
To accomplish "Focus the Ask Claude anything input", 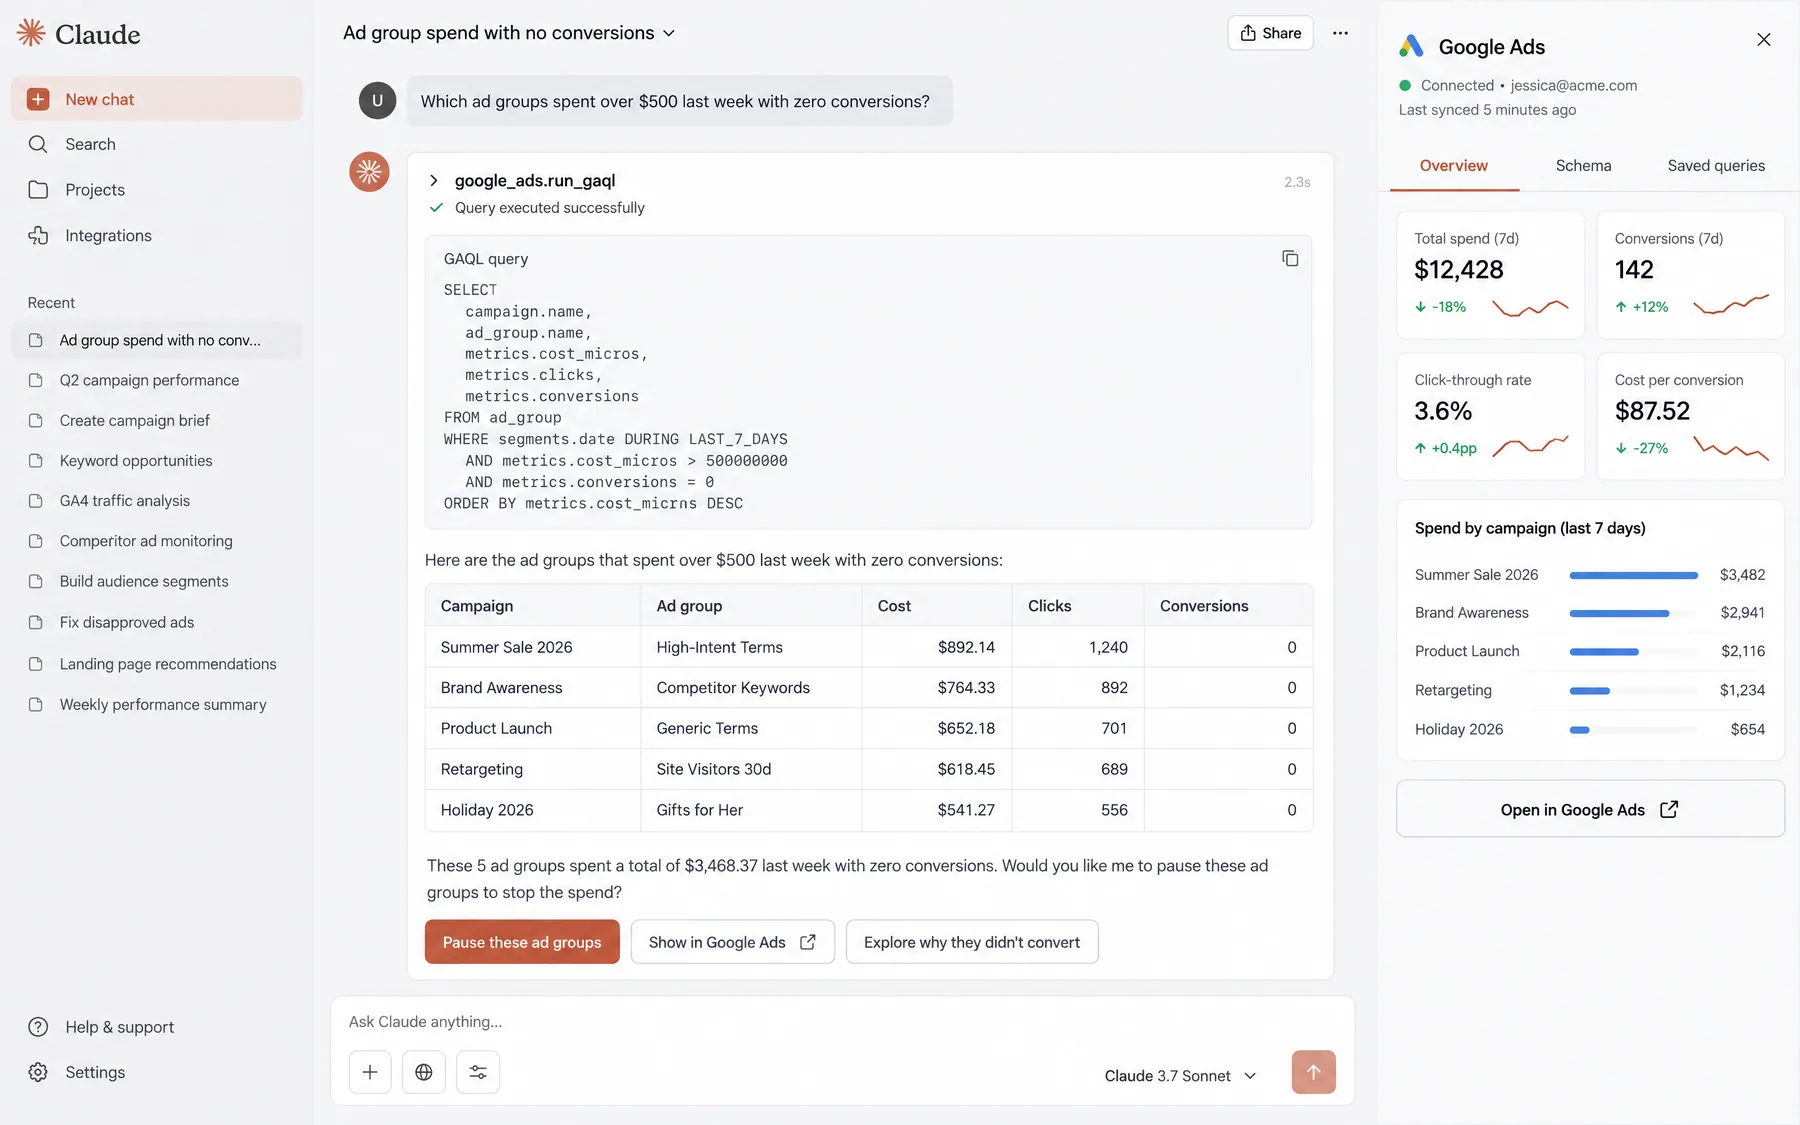I will 842,1022.
